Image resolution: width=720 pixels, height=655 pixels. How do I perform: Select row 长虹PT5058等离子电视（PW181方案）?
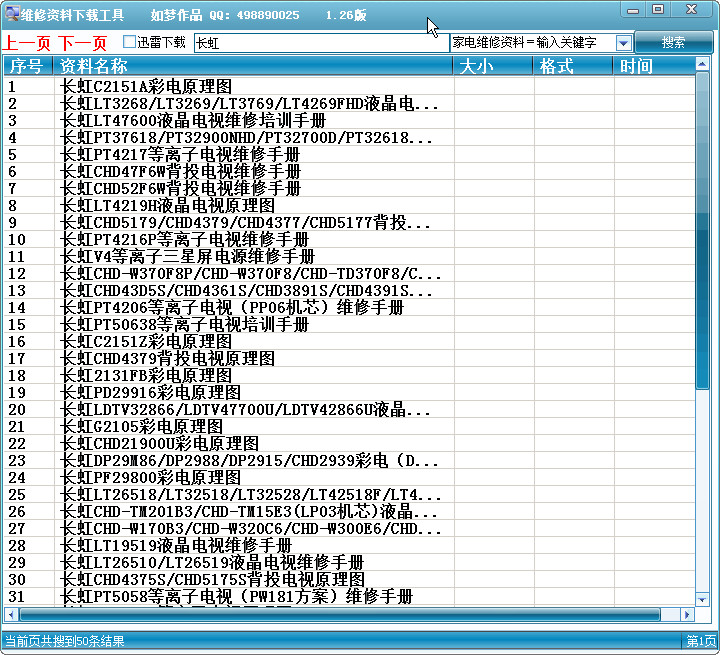tap(349, 596)
